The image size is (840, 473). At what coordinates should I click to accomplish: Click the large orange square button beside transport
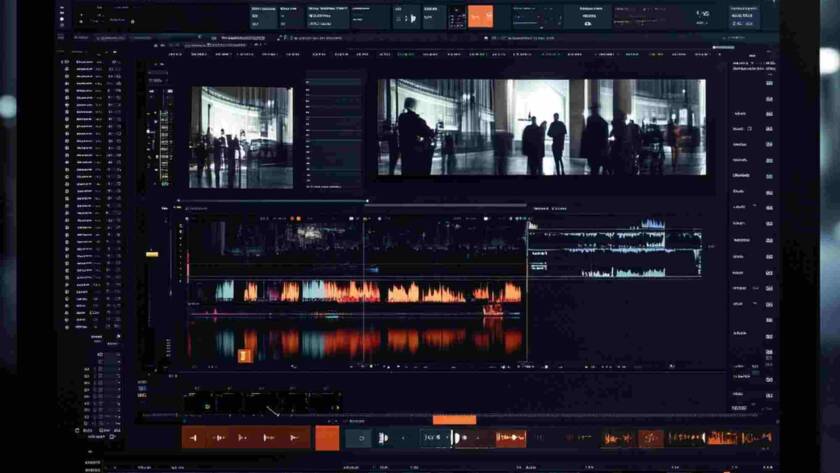[327, 438]
